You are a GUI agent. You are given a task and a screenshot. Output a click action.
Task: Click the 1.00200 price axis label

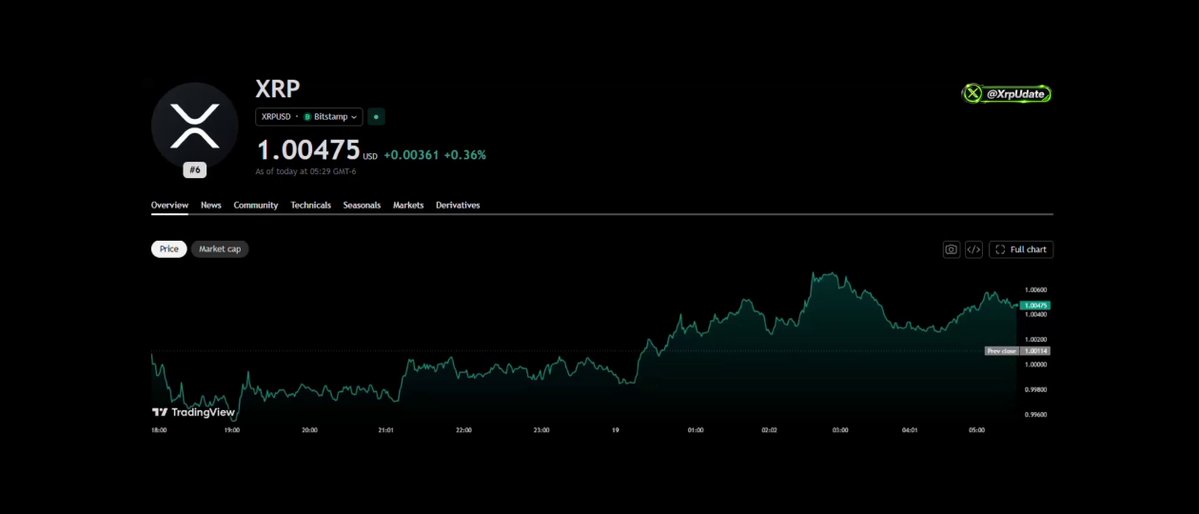click(x=1035, y=339)
